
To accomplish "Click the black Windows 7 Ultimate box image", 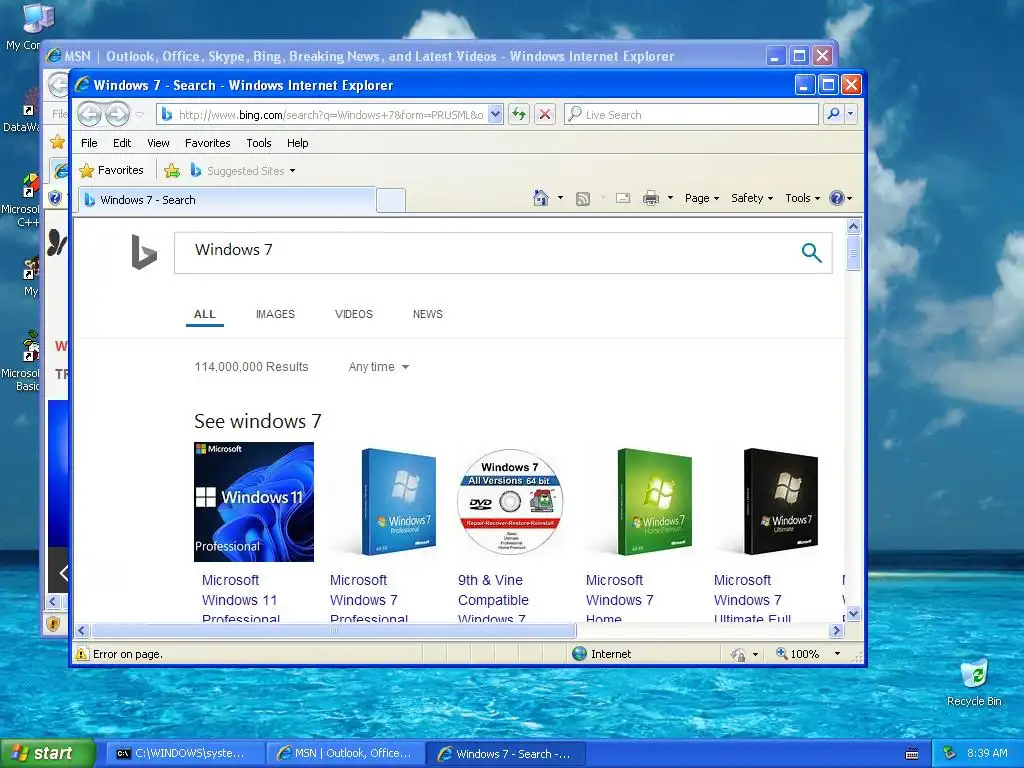I will pyautogui.click(x=780, y=502).
